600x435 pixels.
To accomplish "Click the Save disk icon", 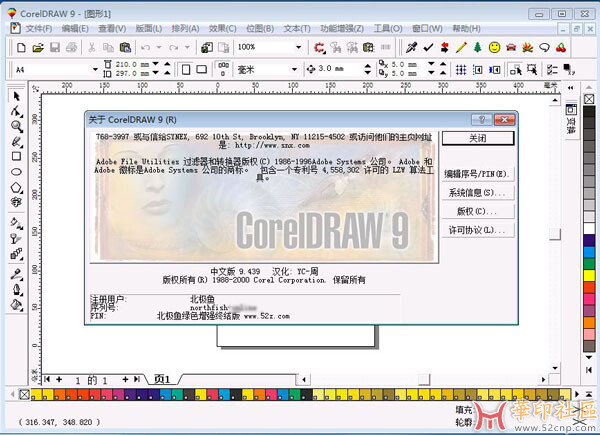I will (x=55, y=47).
